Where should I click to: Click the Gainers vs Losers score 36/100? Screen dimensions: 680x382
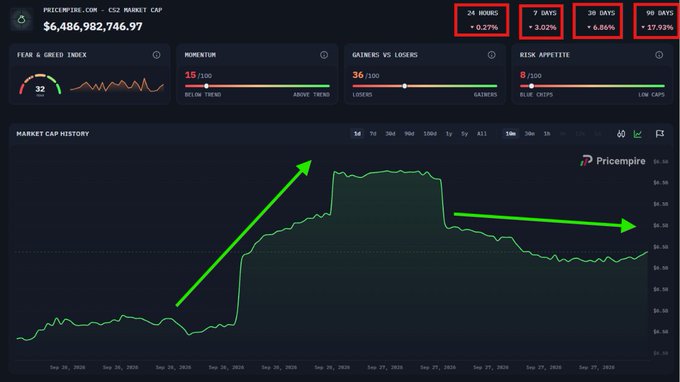coord(366,75)
